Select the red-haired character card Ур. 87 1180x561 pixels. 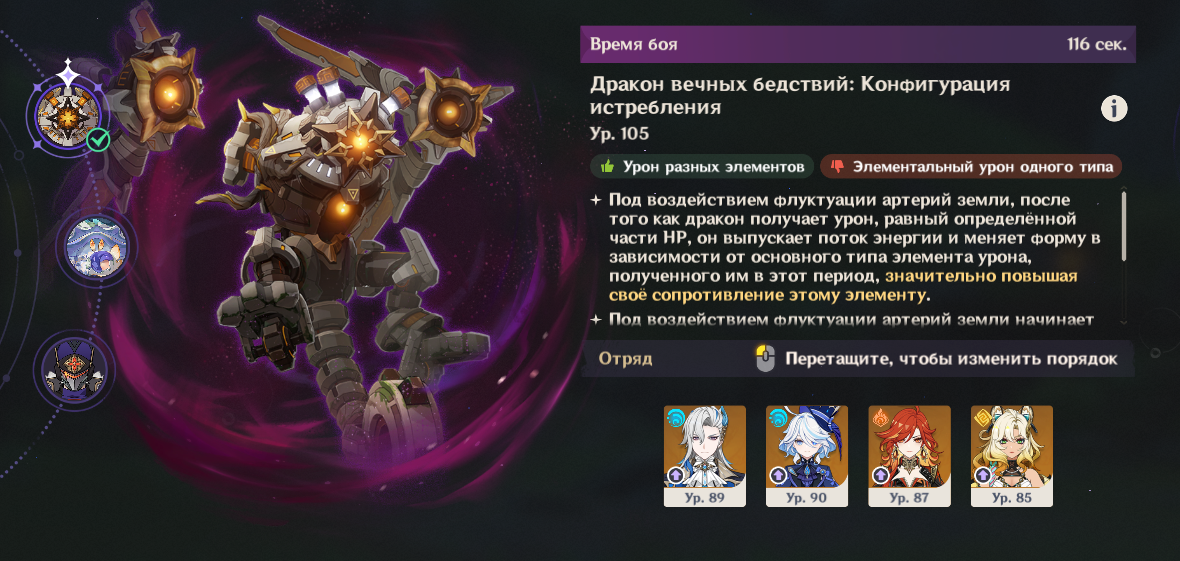tap(909, 456)
